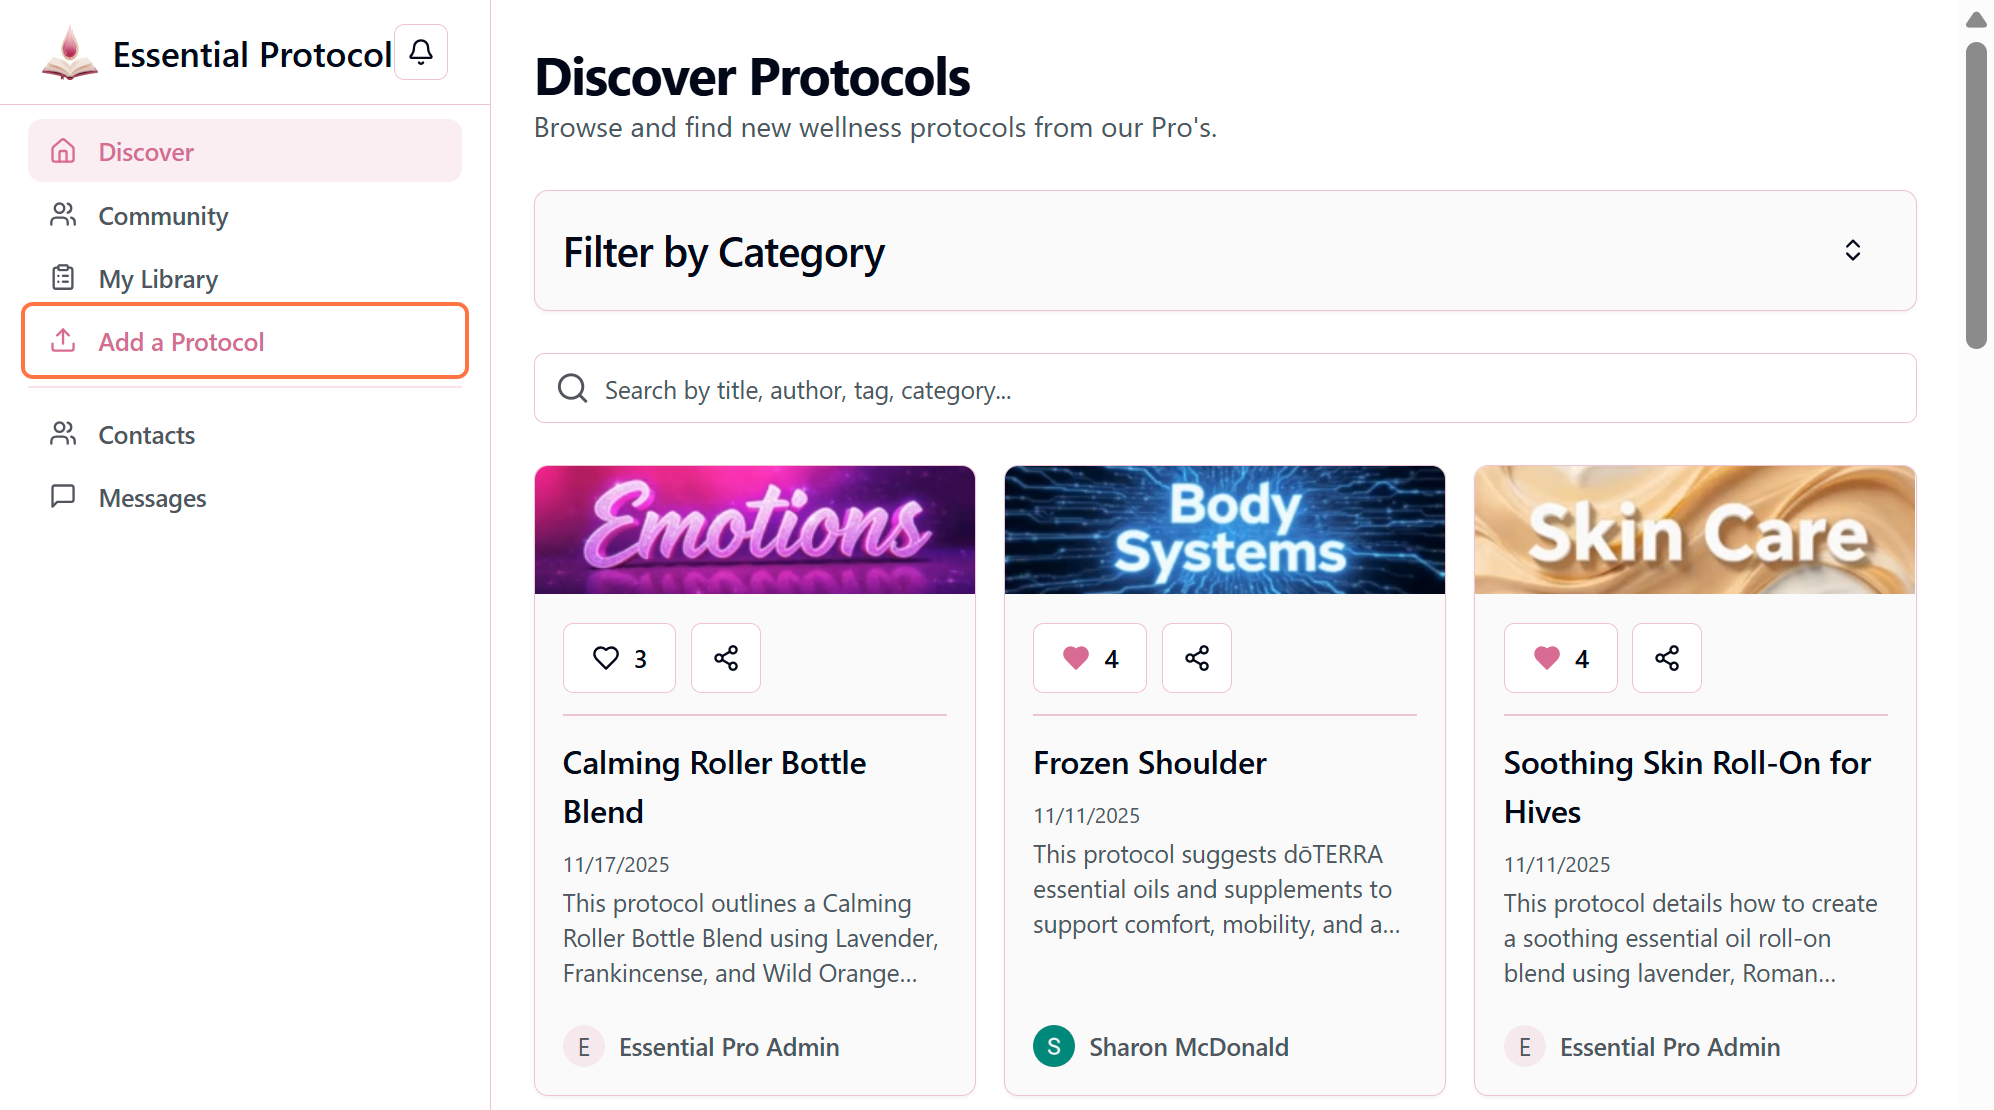This screenshot has width=1994, height=1110.
Task: Open the Messages section
Action: (152, 498)
